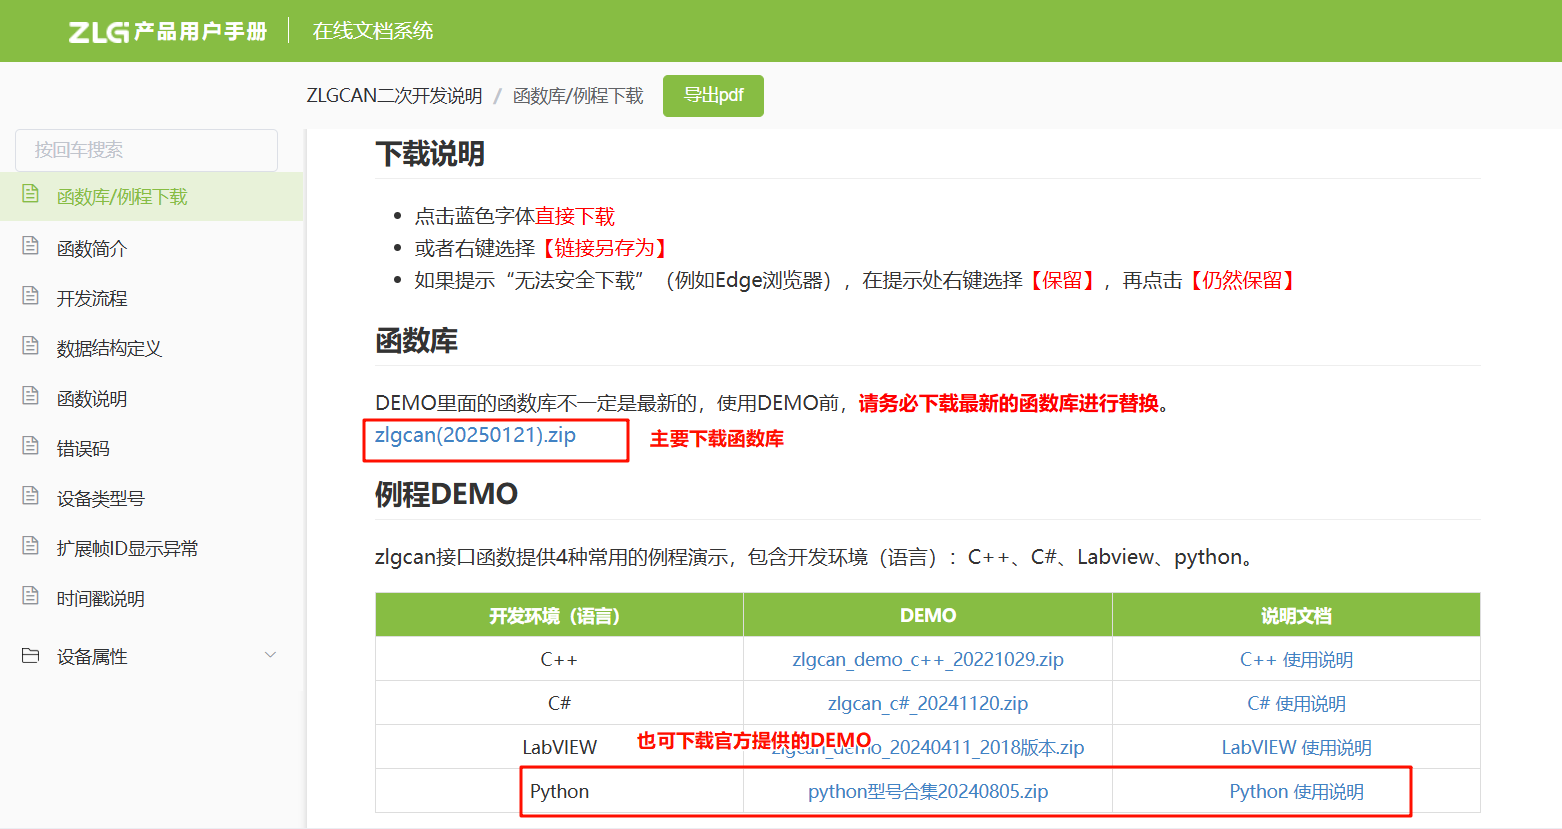Download python型号合集20240805.zip
Image resolution: width=1562 pixels, height=829 pixels.
coord(928,791)
